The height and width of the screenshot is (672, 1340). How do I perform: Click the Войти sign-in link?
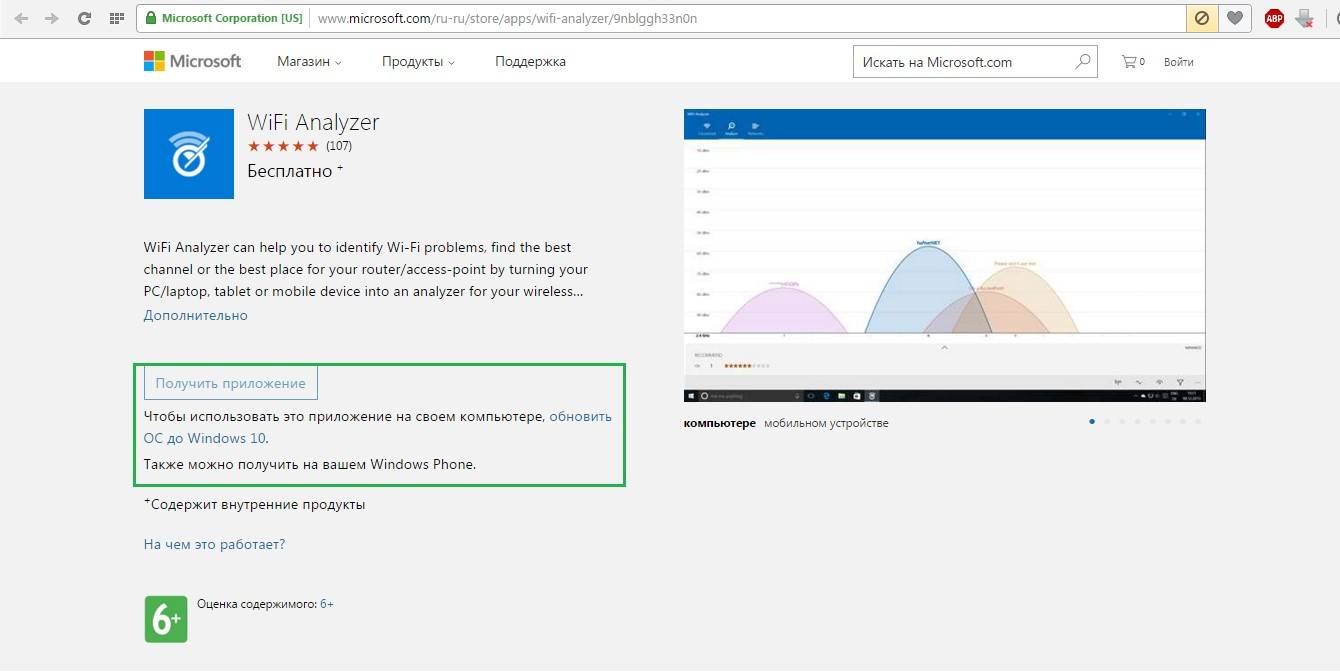1178,62
